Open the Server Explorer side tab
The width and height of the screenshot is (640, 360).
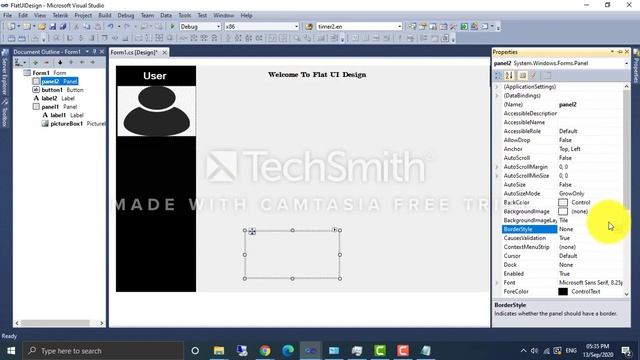(5, 71)
